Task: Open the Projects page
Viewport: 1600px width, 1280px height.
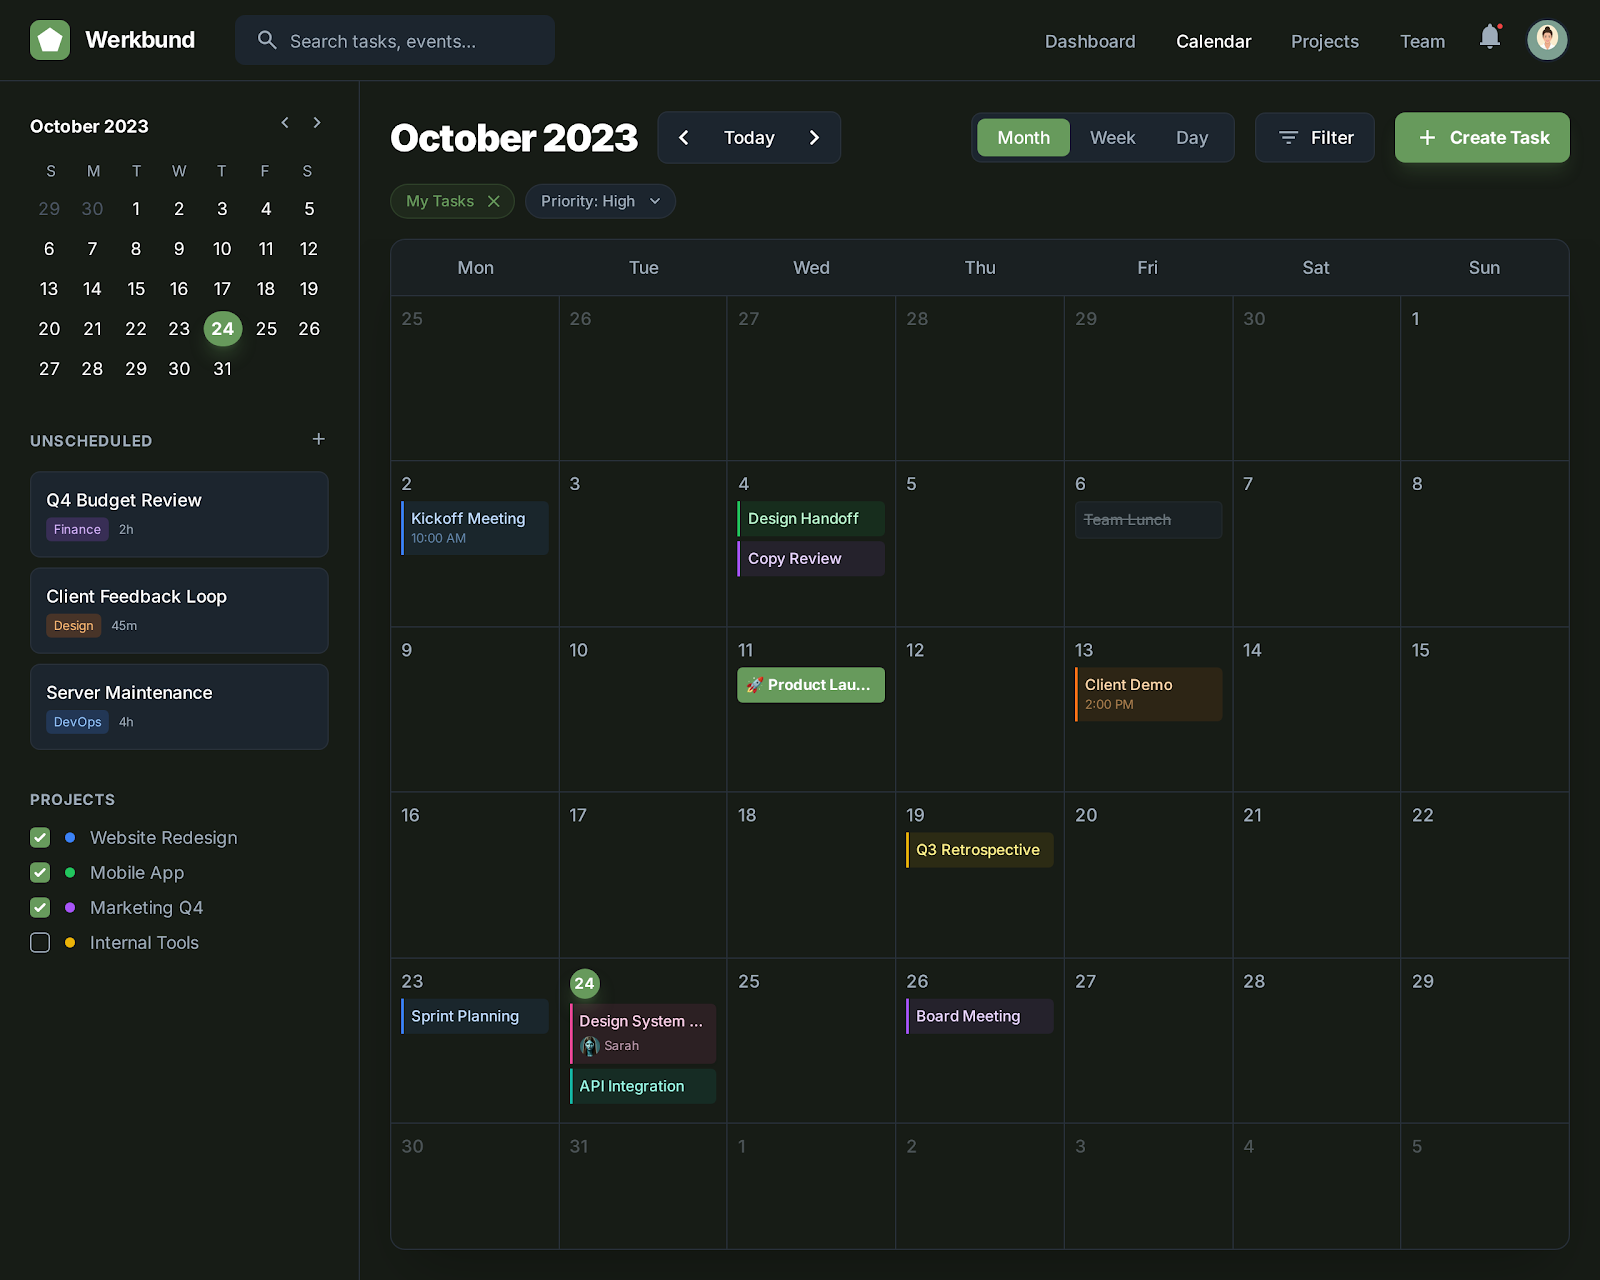Action: coord(1324,41)
